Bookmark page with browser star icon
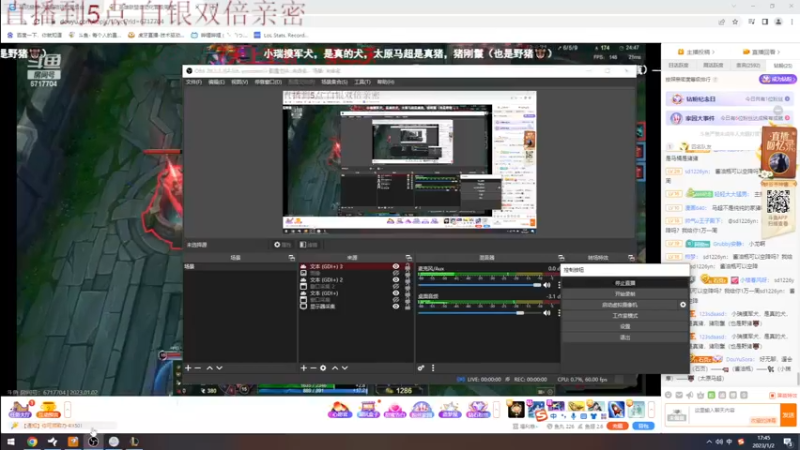This screenshot has height=450, width=800. (735, 22)
